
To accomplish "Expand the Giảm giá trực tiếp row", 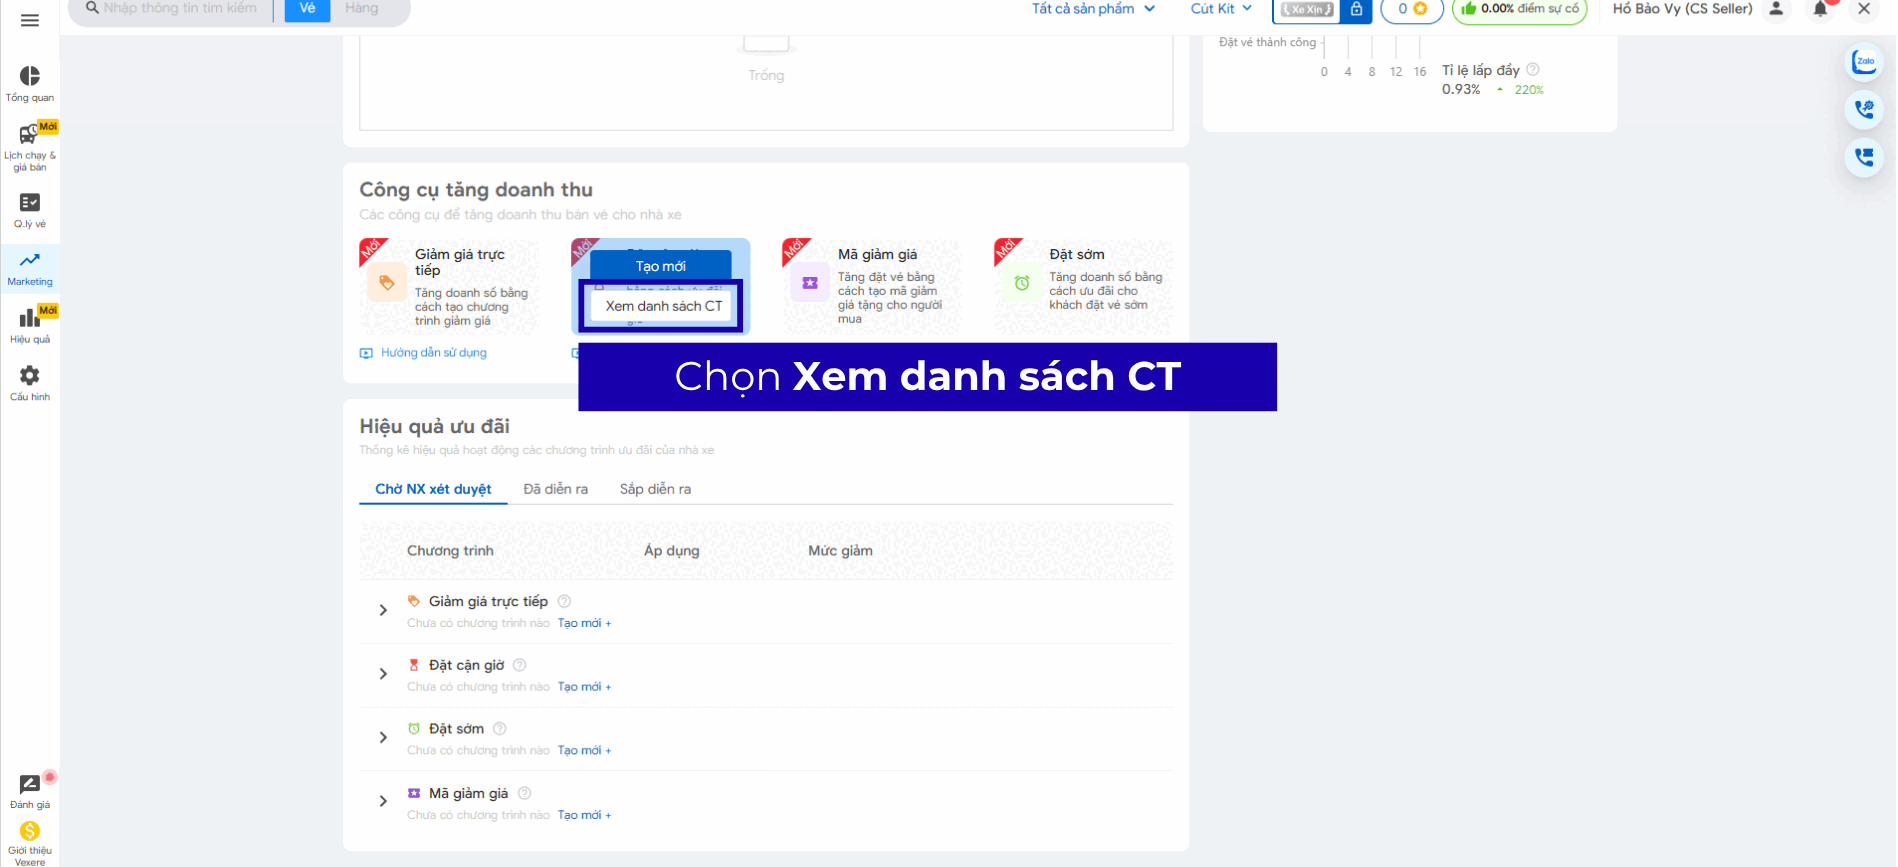I will (383, 610).
